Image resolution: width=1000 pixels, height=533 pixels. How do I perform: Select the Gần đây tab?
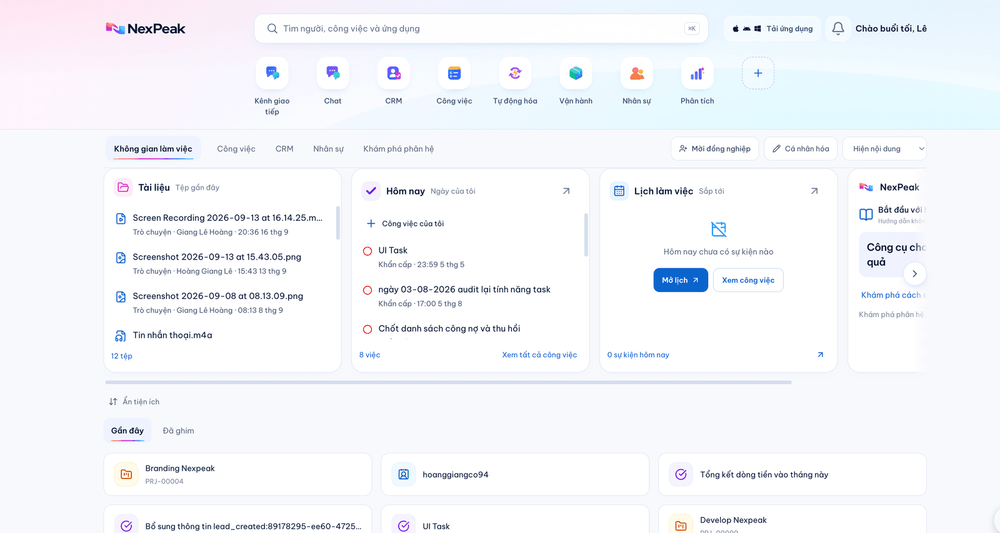click(x=128, y=430)
